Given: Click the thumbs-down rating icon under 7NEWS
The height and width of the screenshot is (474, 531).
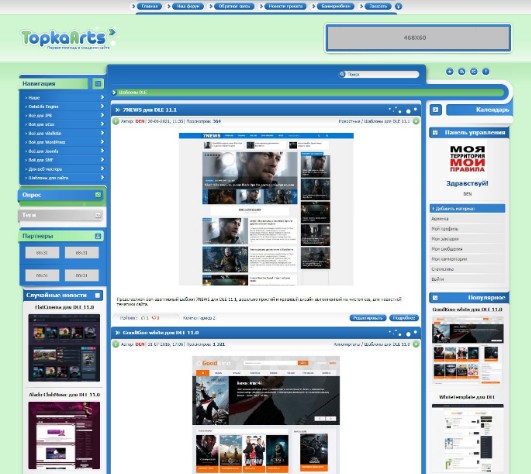Looking at the screenshot, I should (154, 318).
